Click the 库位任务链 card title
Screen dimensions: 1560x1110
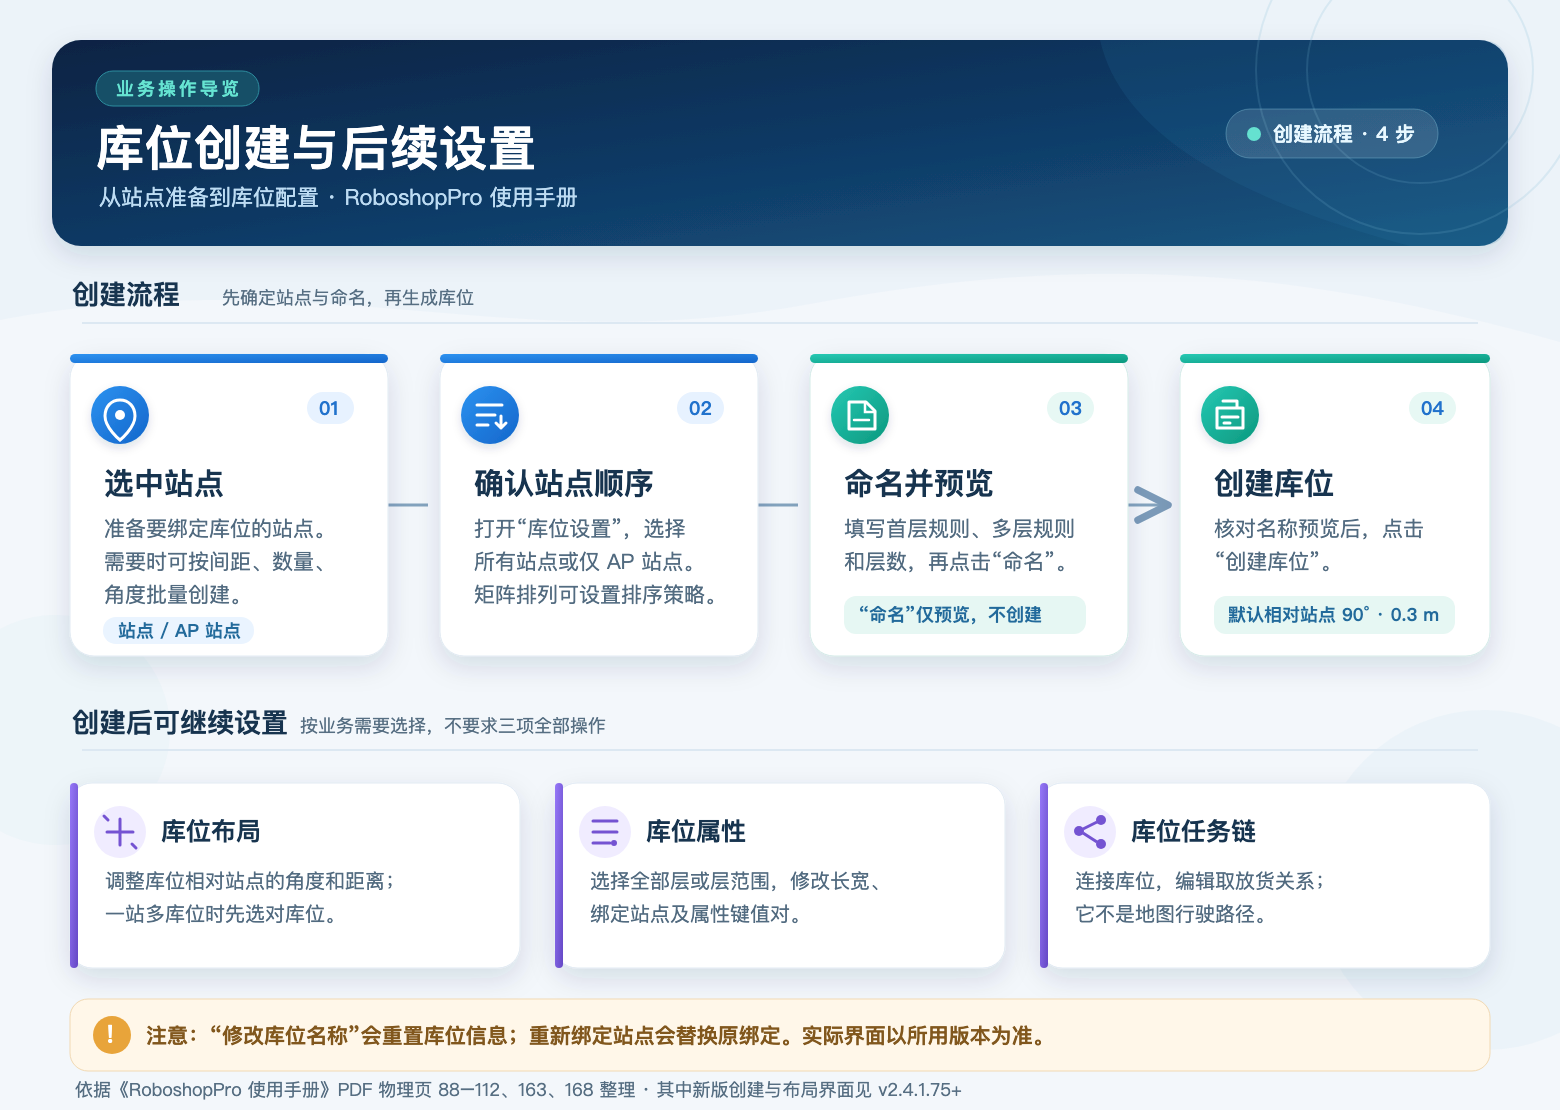tap(1193, 832)
